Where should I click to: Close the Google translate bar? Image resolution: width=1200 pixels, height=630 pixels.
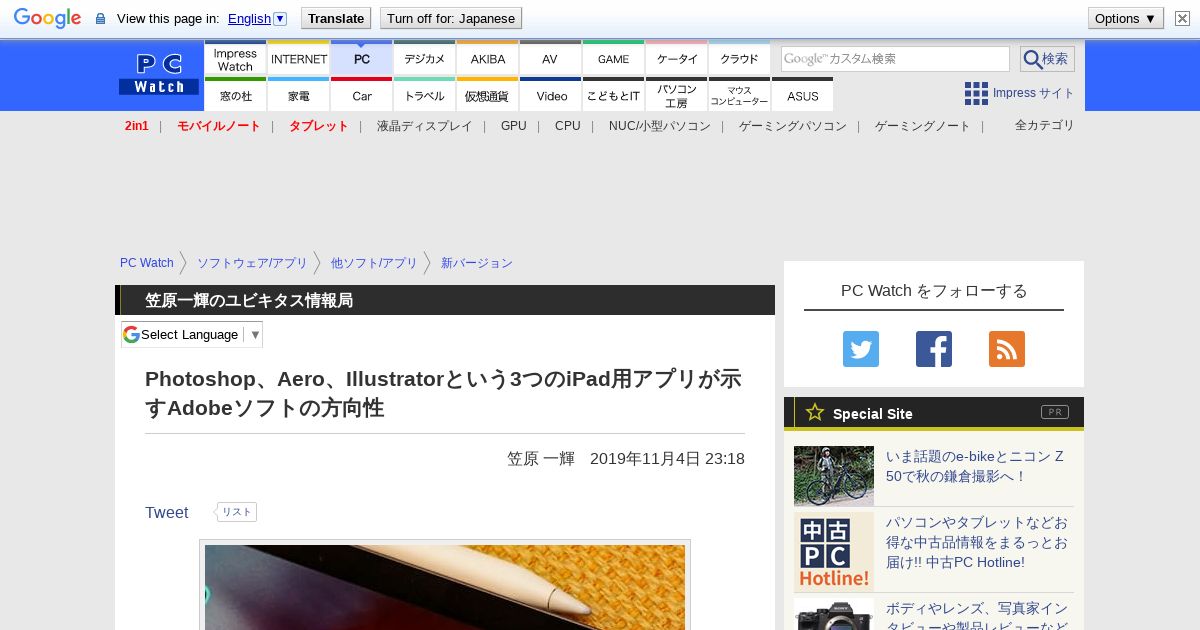(1183, 18)
